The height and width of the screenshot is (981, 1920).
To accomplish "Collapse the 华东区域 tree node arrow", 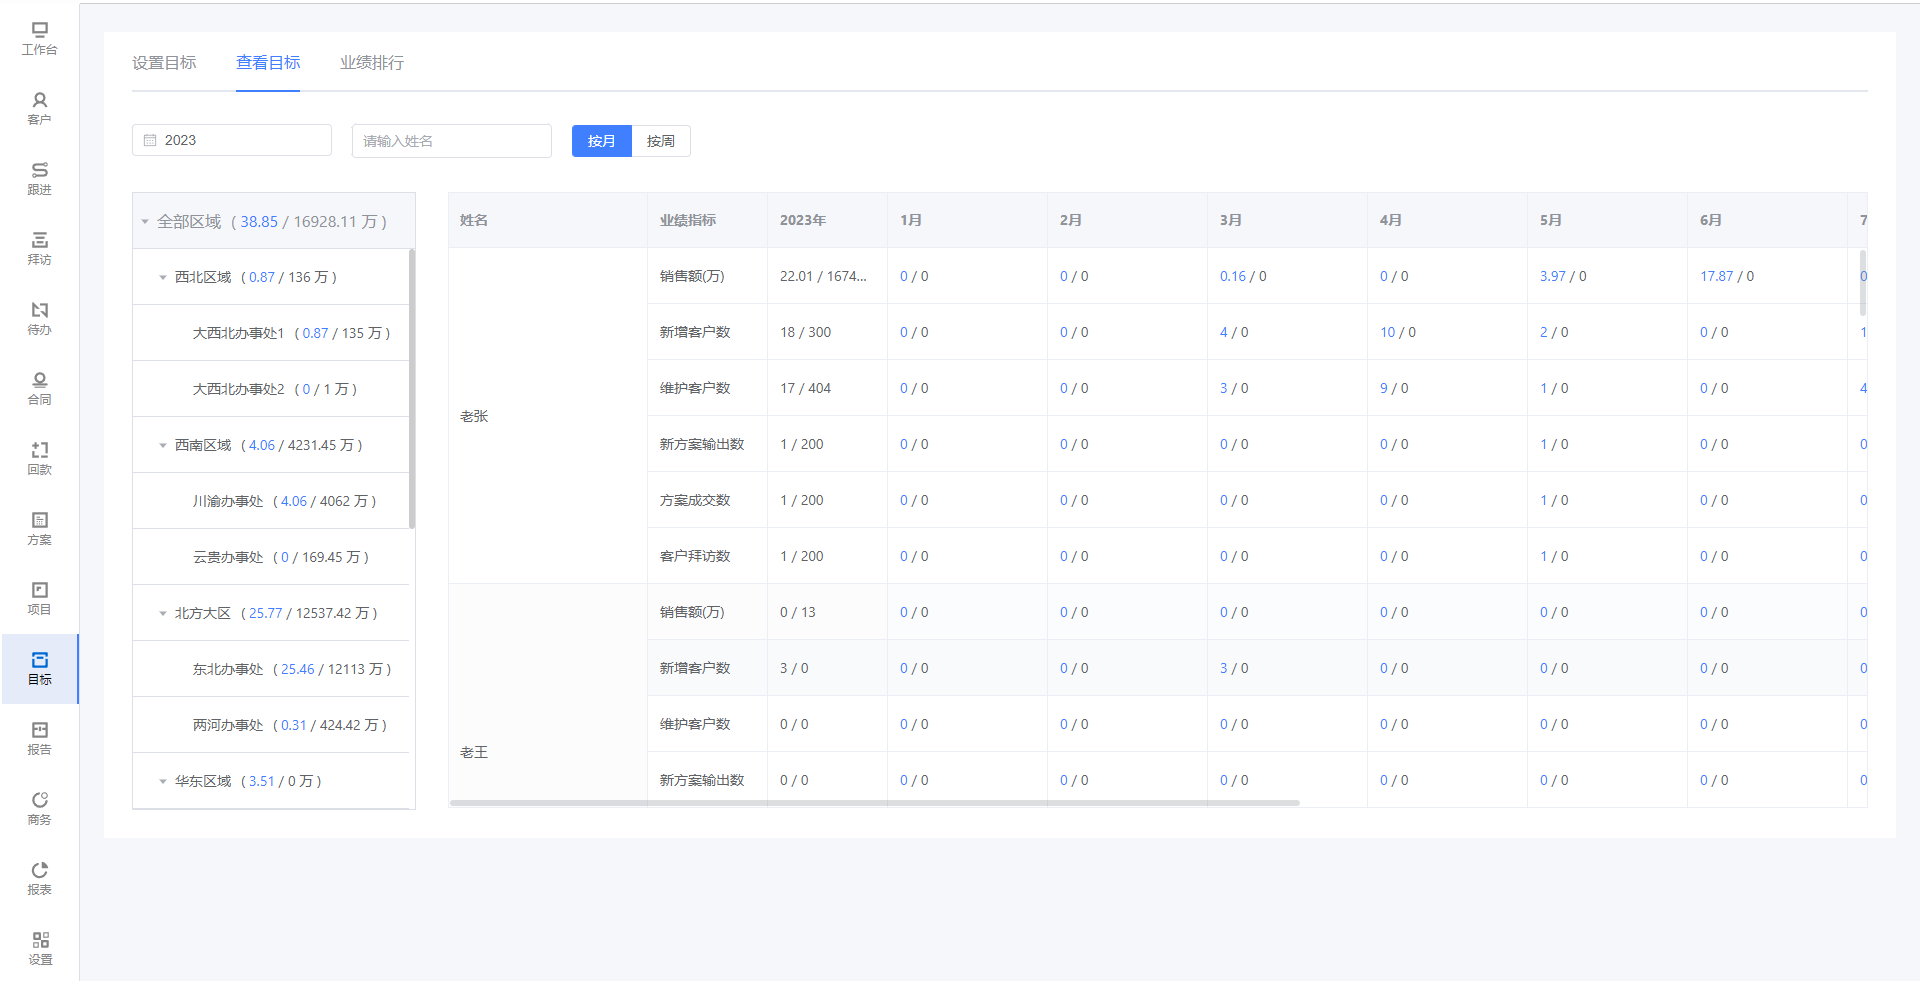I will 163,782.
